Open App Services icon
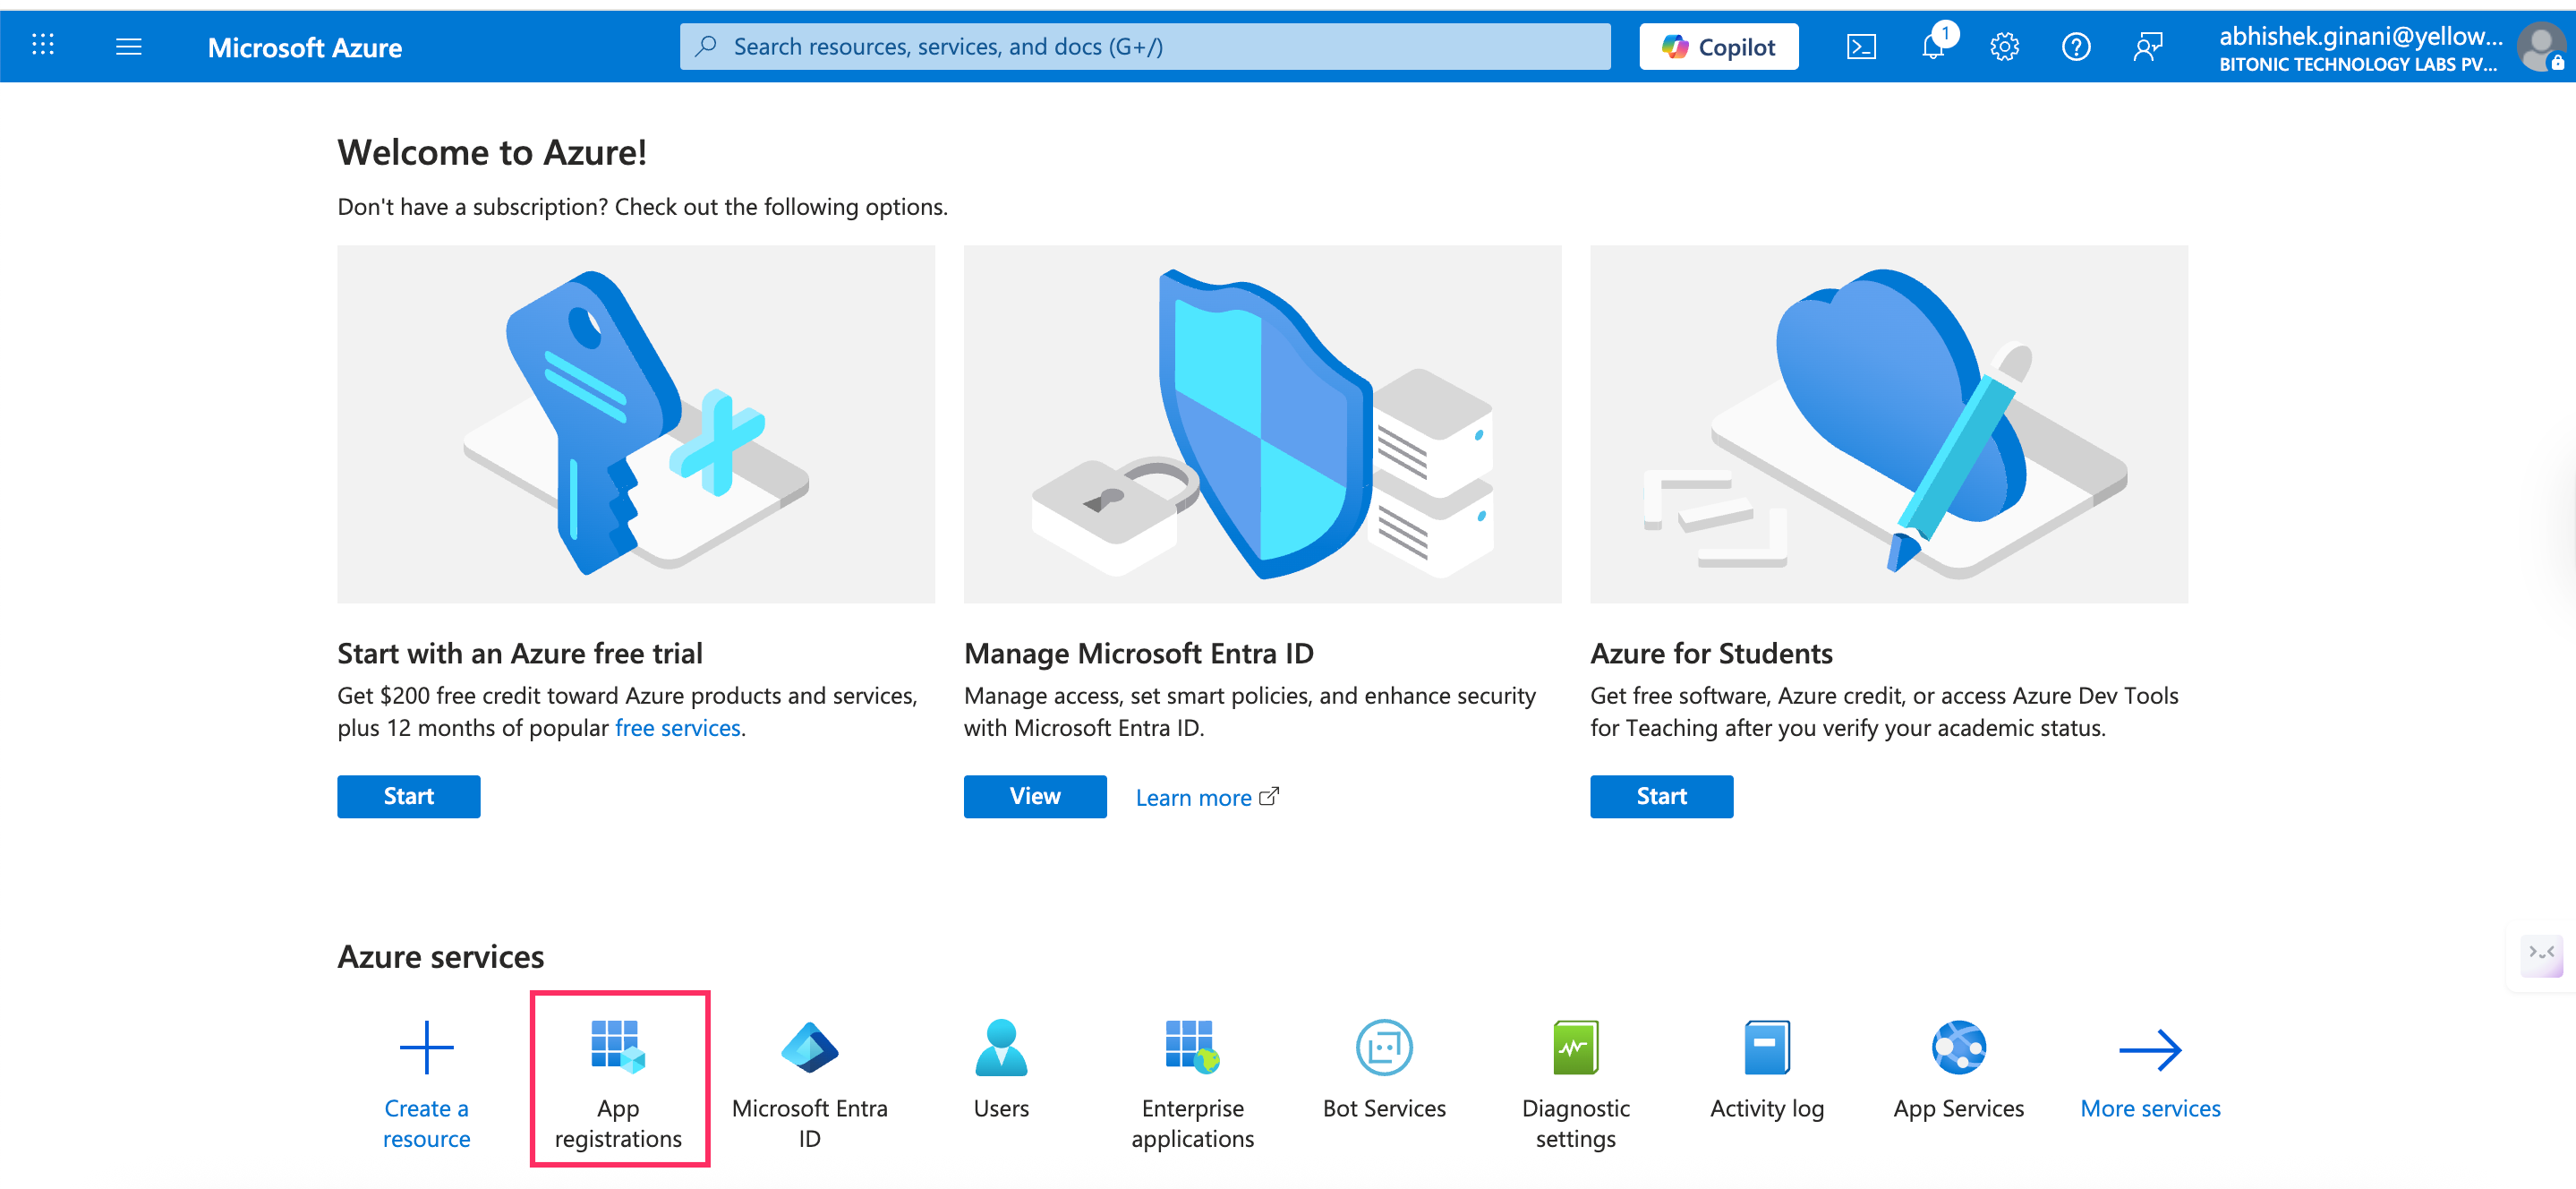 click(1959, 1047)
